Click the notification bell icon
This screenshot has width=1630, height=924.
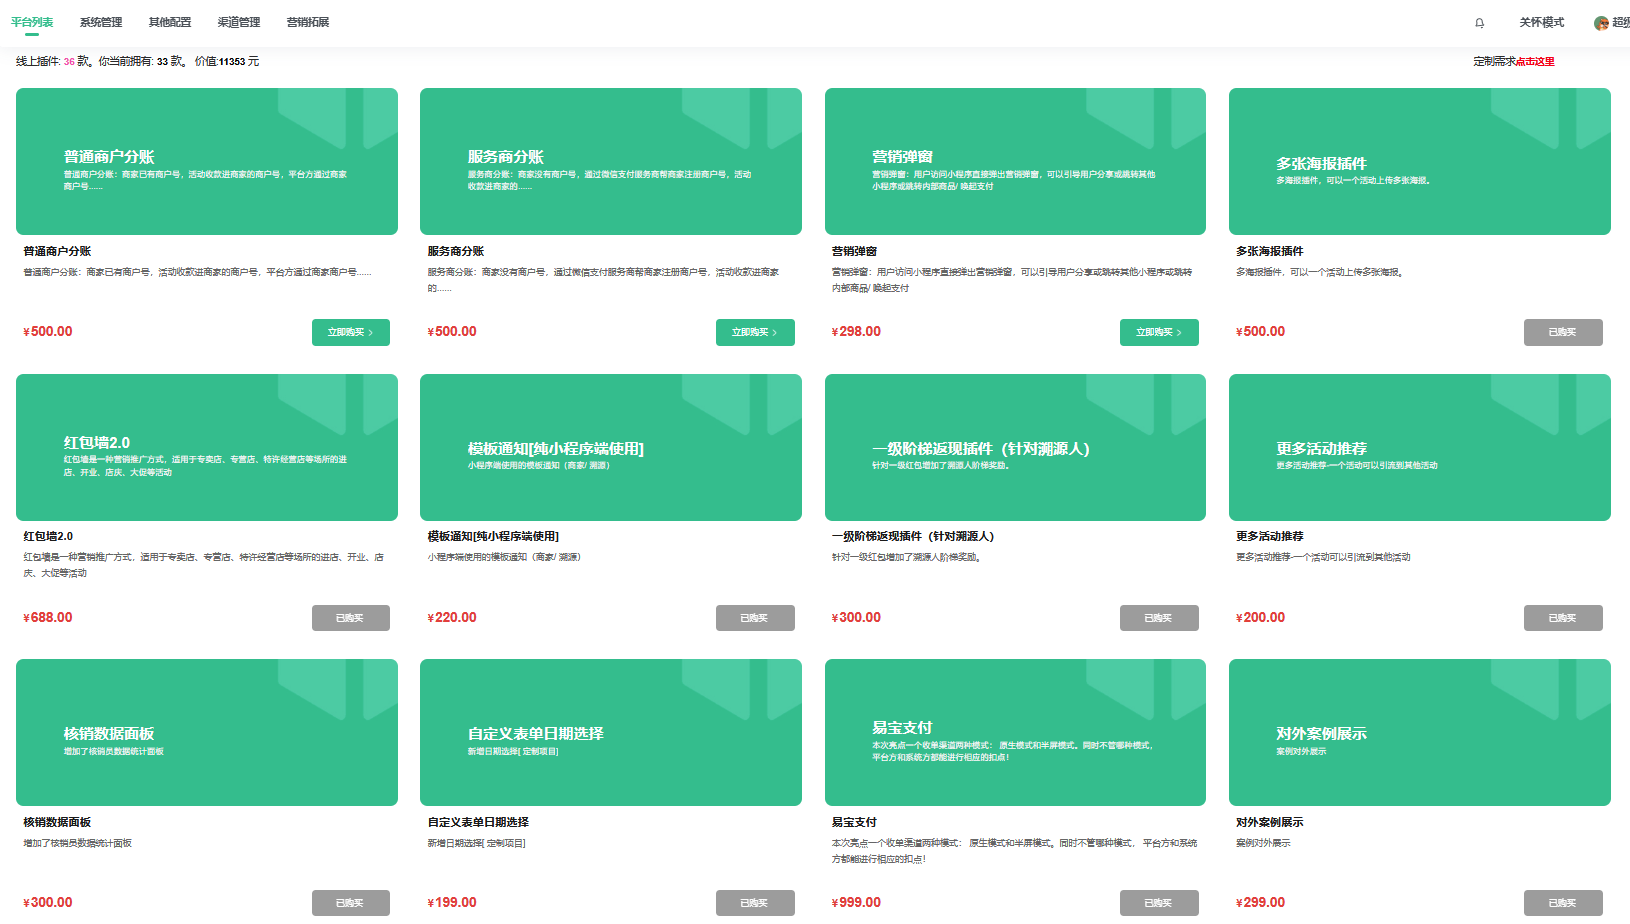pyautogui.click(x=1479, y=23)
